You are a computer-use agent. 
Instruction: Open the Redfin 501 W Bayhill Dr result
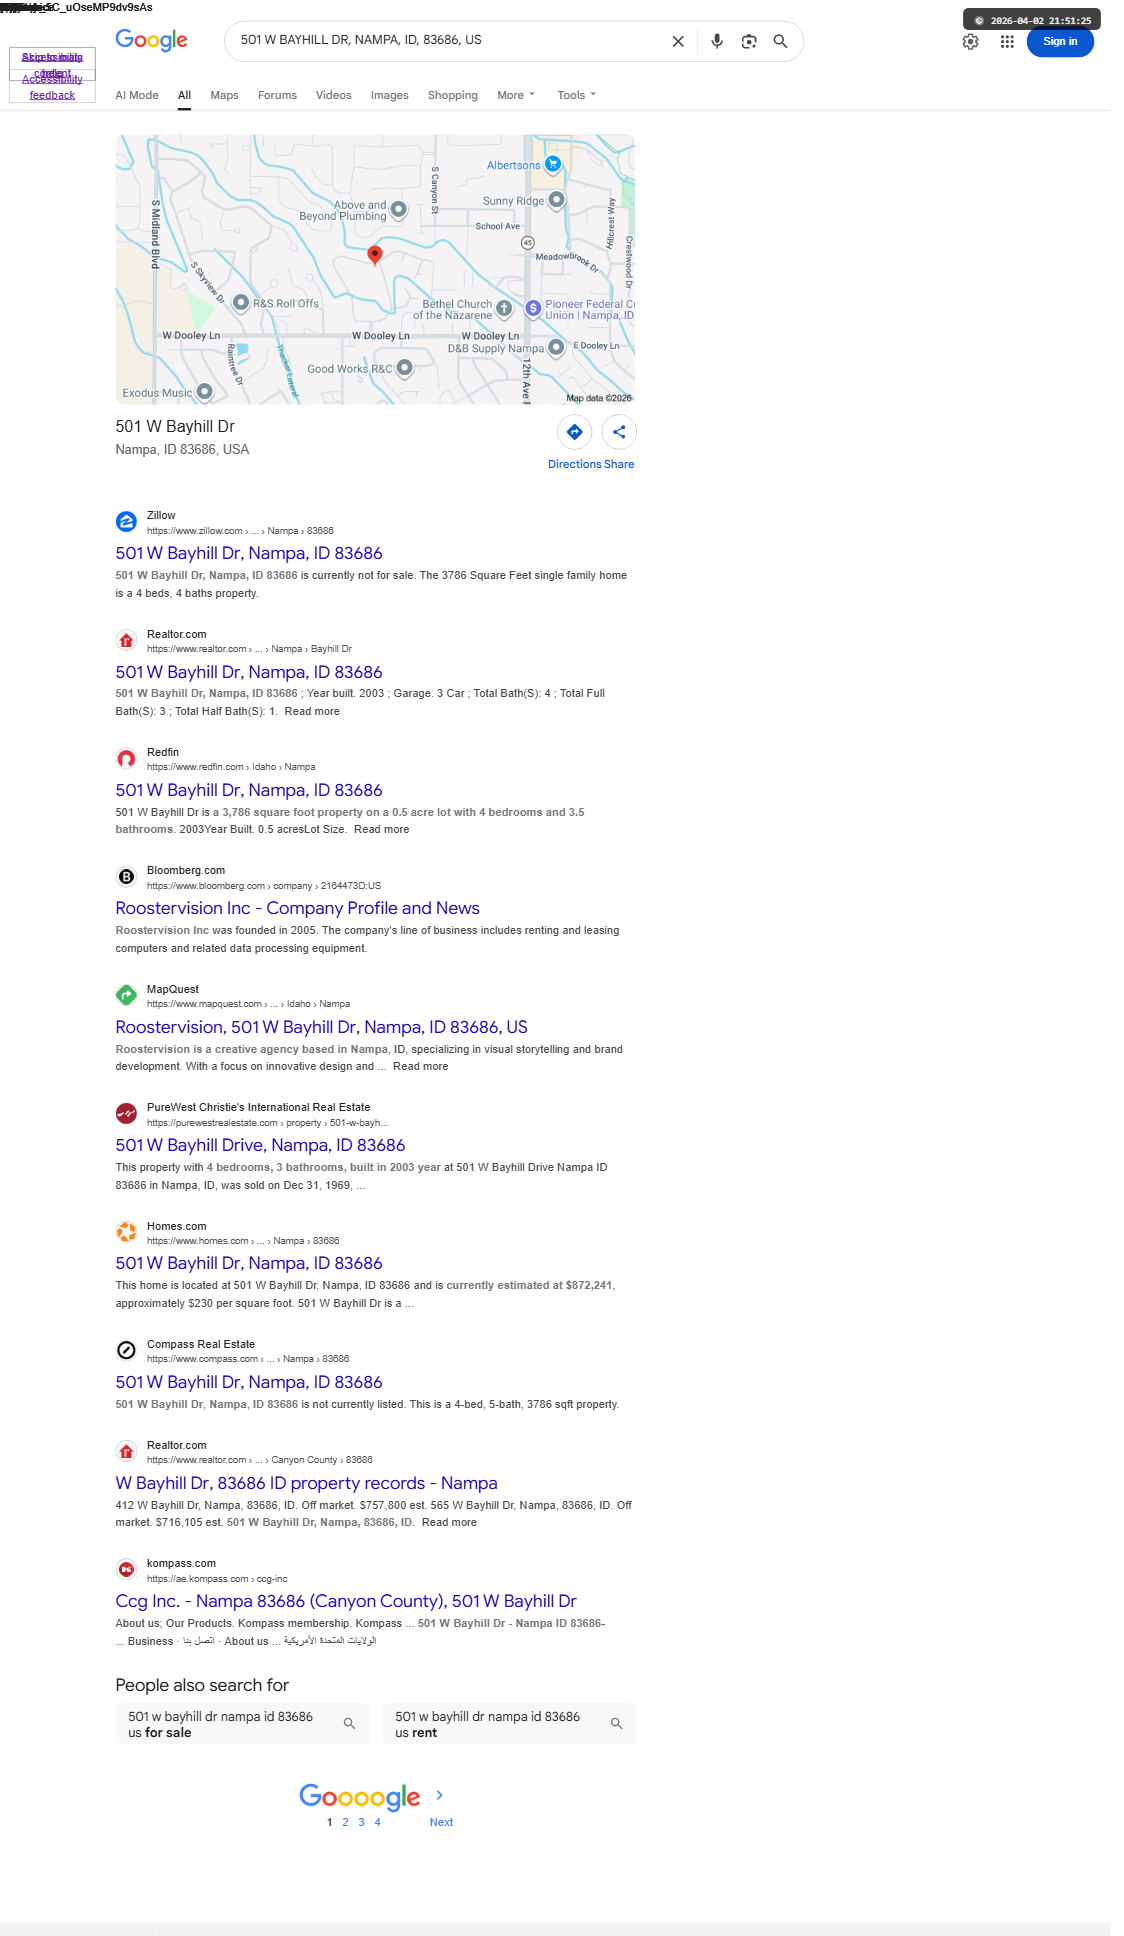click(249, 790)
